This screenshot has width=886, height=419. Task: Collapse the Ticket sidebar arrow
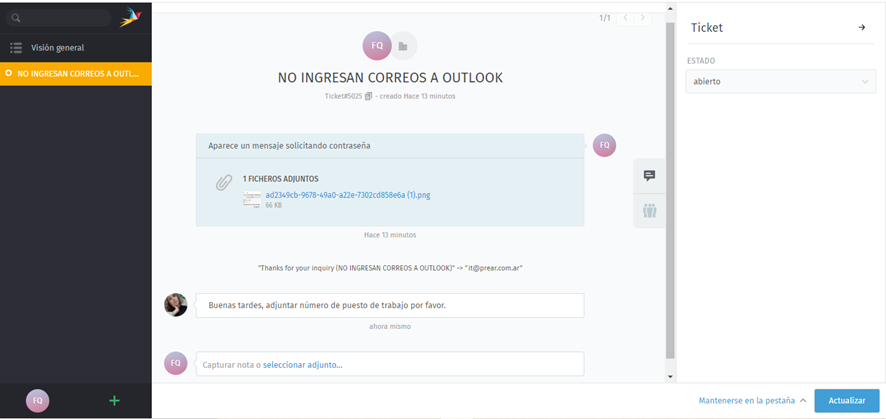(862, 27)
